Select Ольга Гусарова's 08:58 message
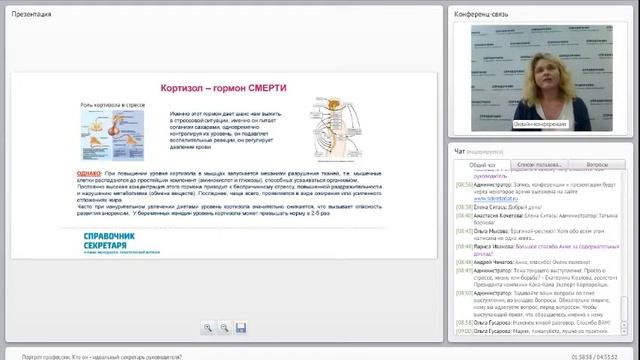The width and height of the screenshot is (640, 360). [533, 322]
